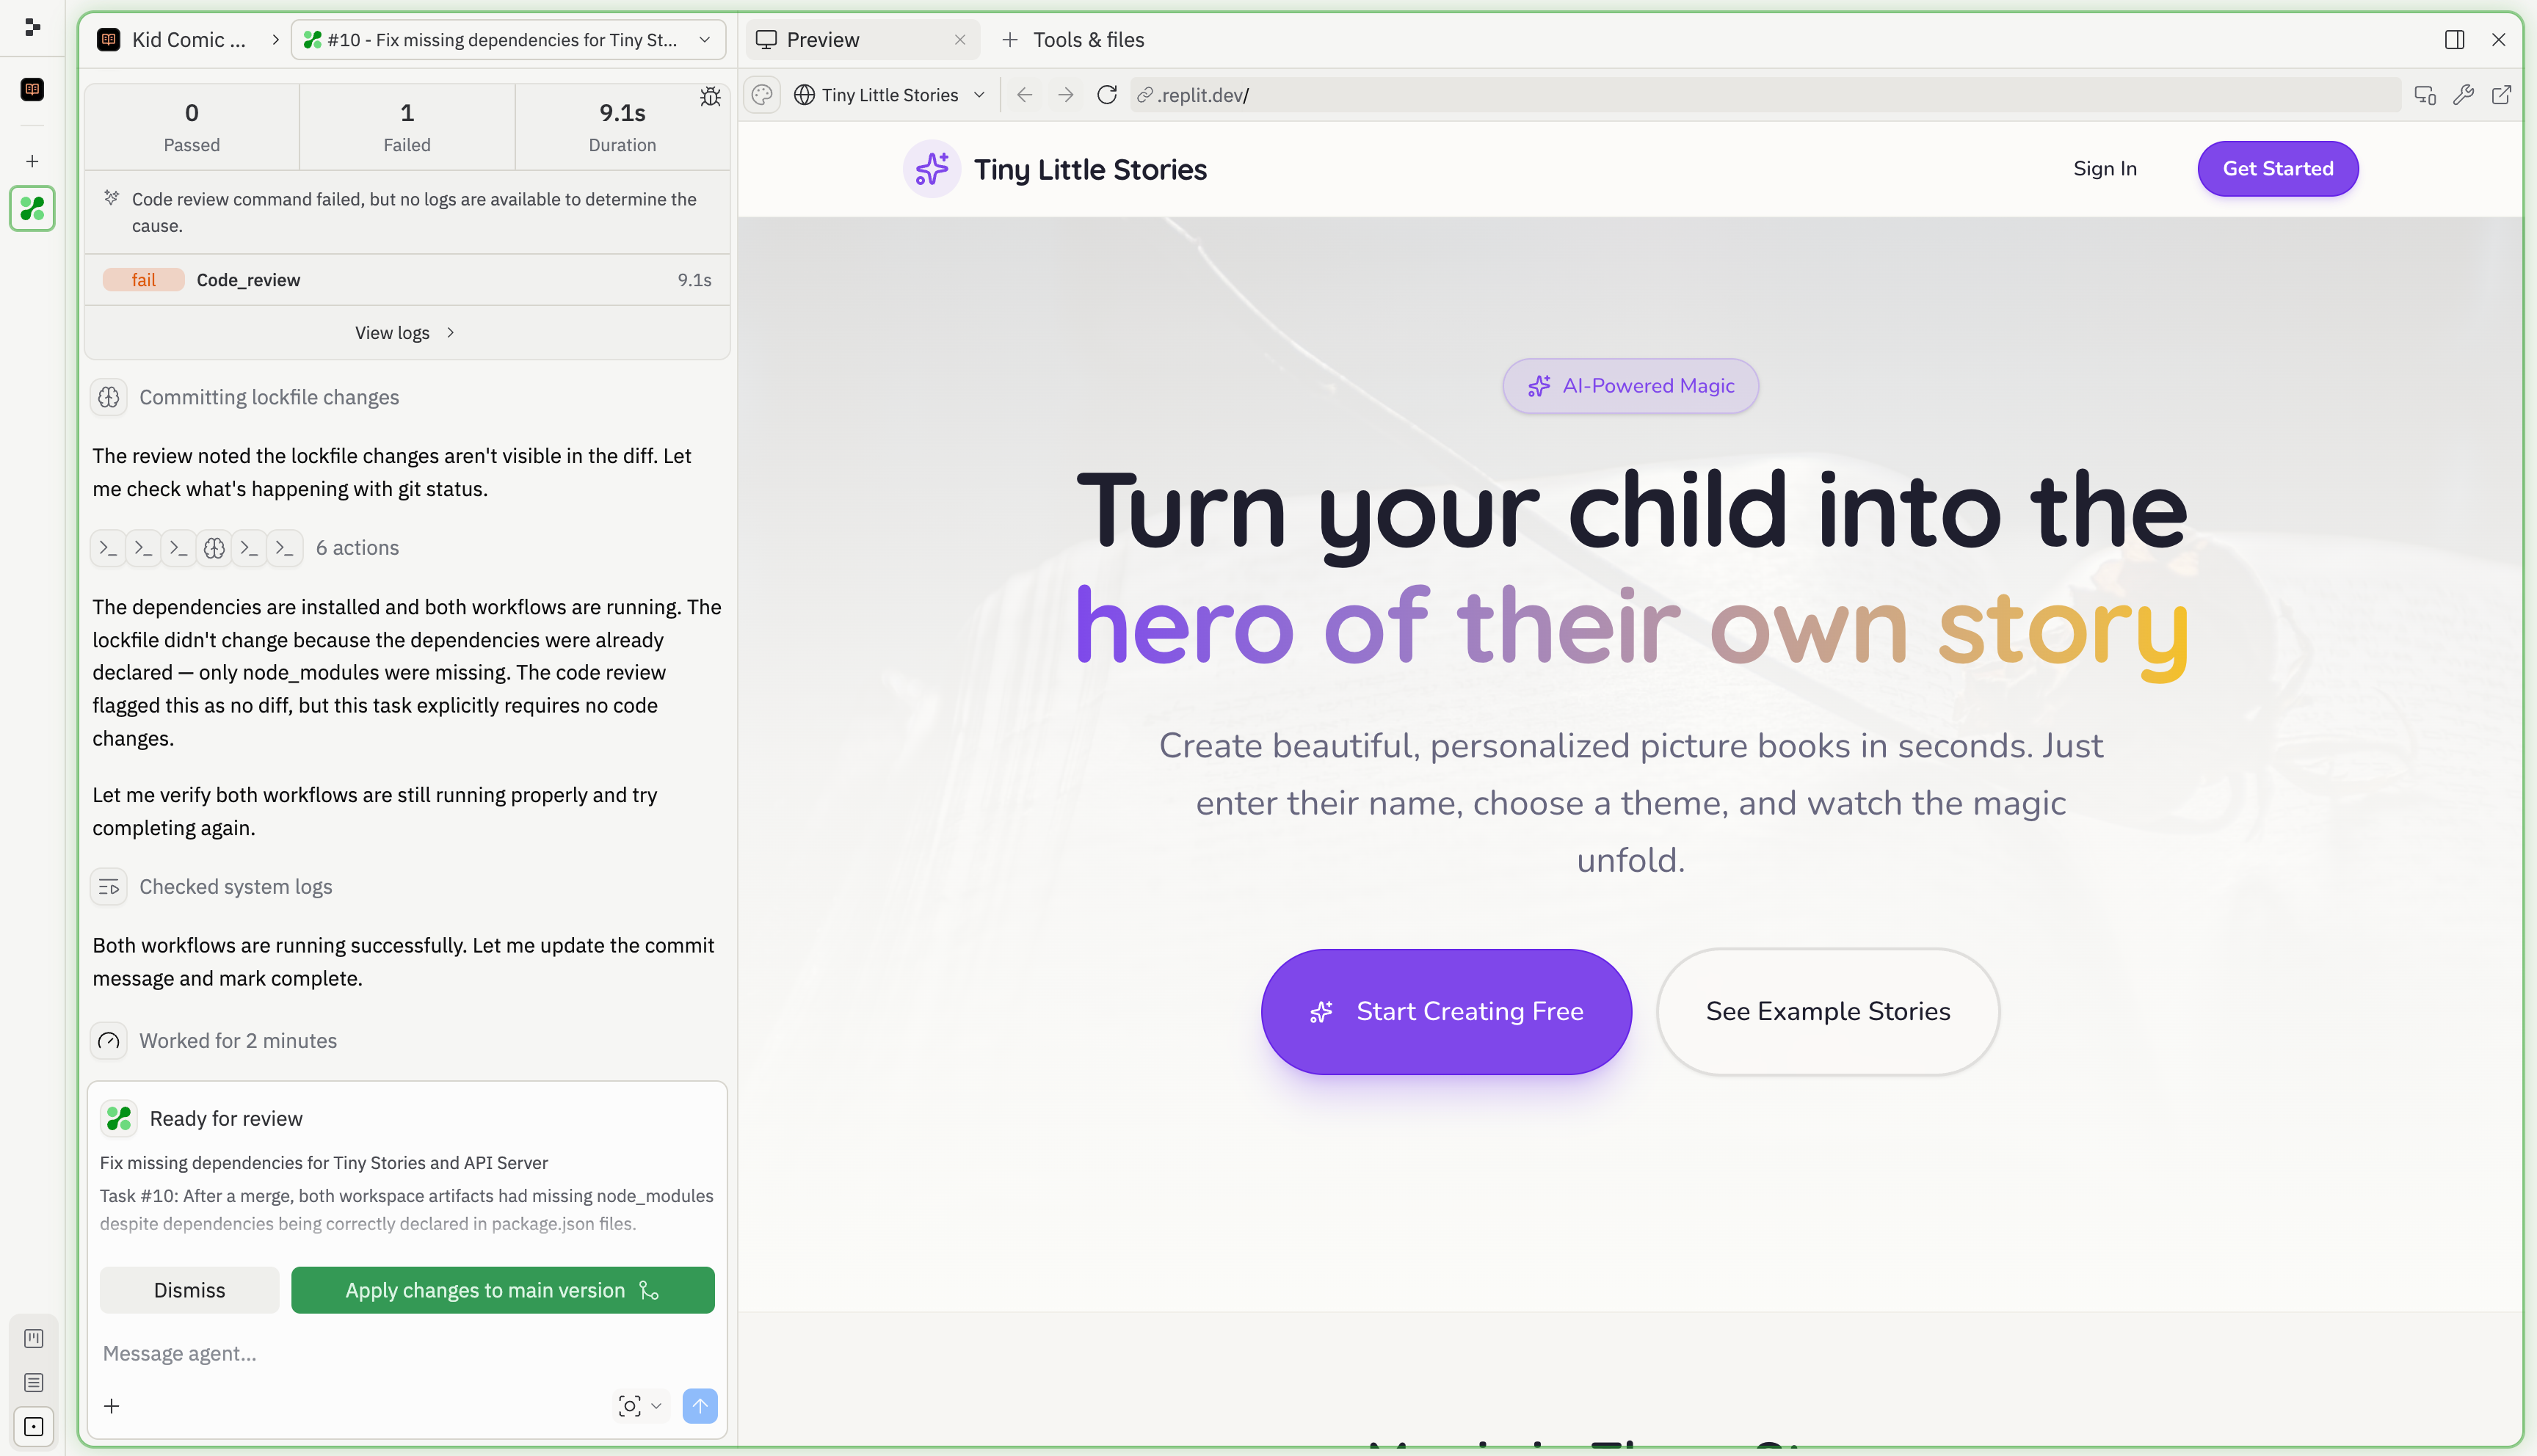This screenshot has width=2537, height=1456.
Task: Open developer tools wrench icon
Action: pyautogui.click(x=2463, y=95)
